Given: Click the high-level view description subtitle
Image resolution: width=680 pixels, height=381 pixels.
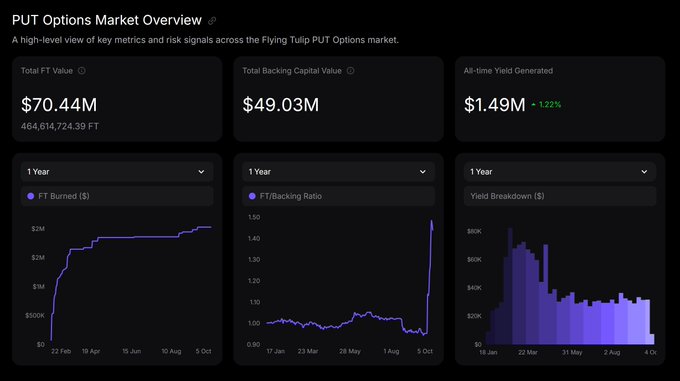Looking at the screenshot, I should coord(205,40).
